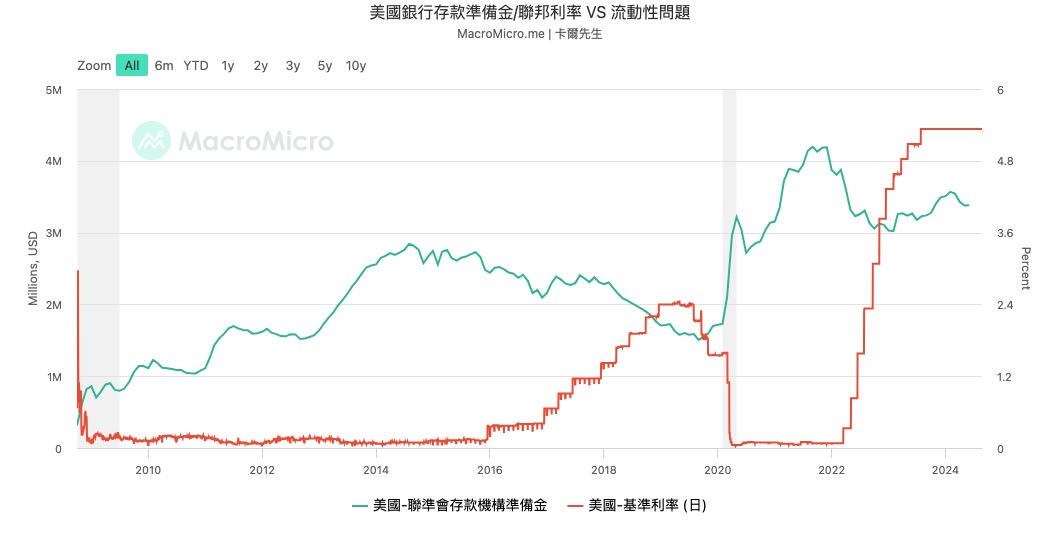This screenshot has height=546, width=1057.
Task: Switch zoom range to 1y
Action: pyautogui.click(x=228, y=66)
